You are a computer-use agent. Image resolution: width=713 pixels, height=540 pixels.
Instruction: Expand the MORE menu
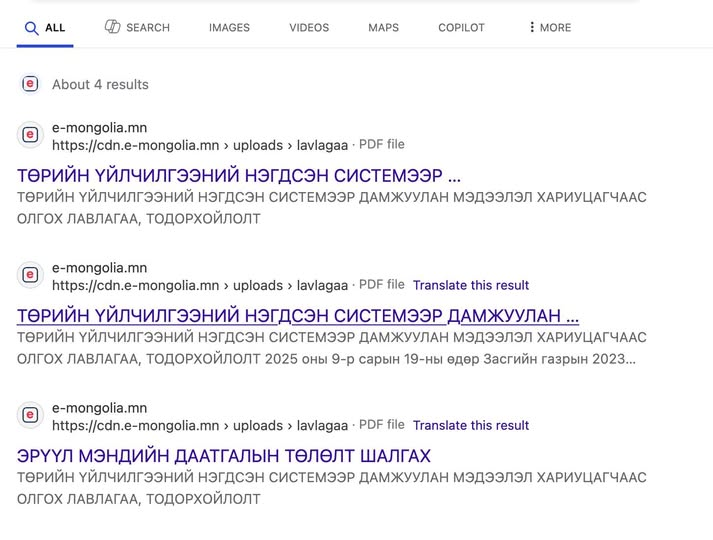tap(549, 28)
